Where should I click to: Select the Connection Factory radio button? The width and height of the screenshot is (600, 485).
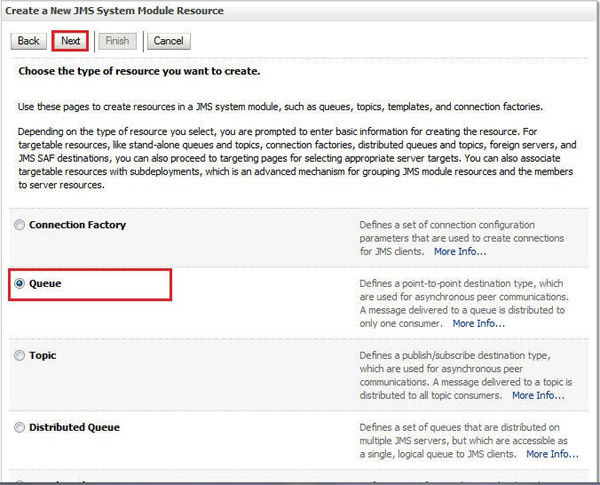coord(20,226)
